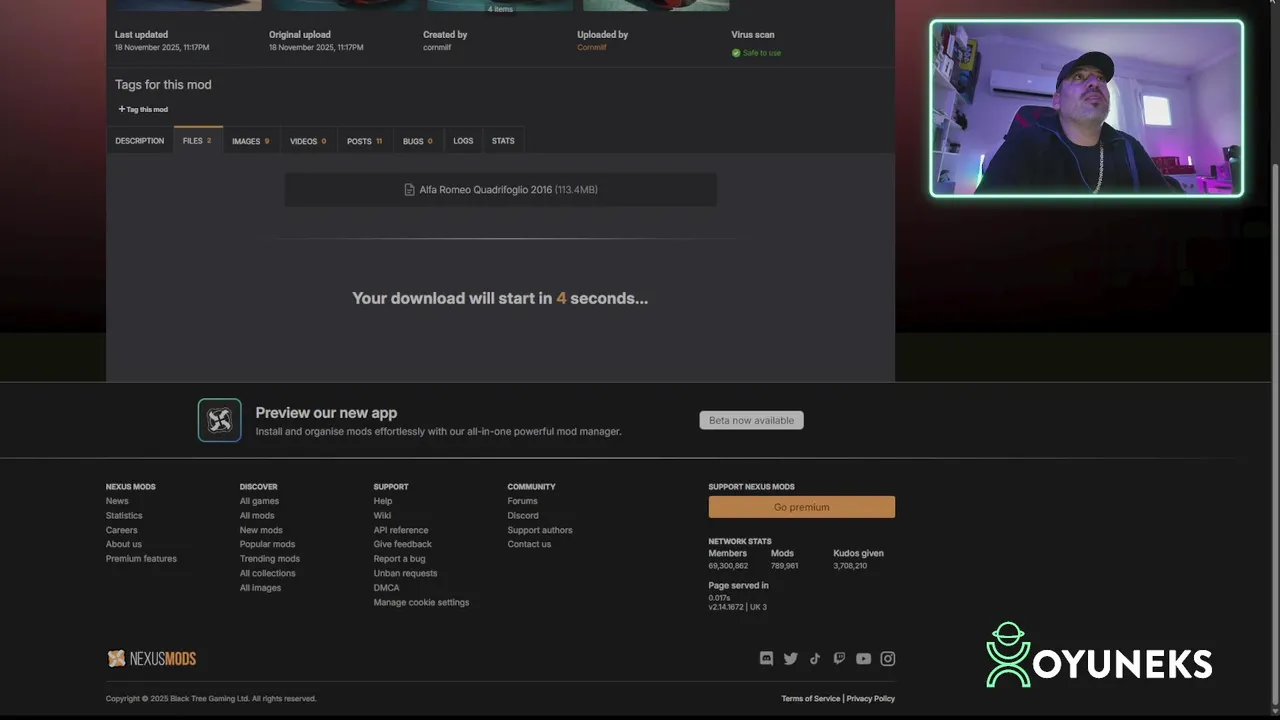
Task: Open the All collections link
Action: tap(268, 573)
